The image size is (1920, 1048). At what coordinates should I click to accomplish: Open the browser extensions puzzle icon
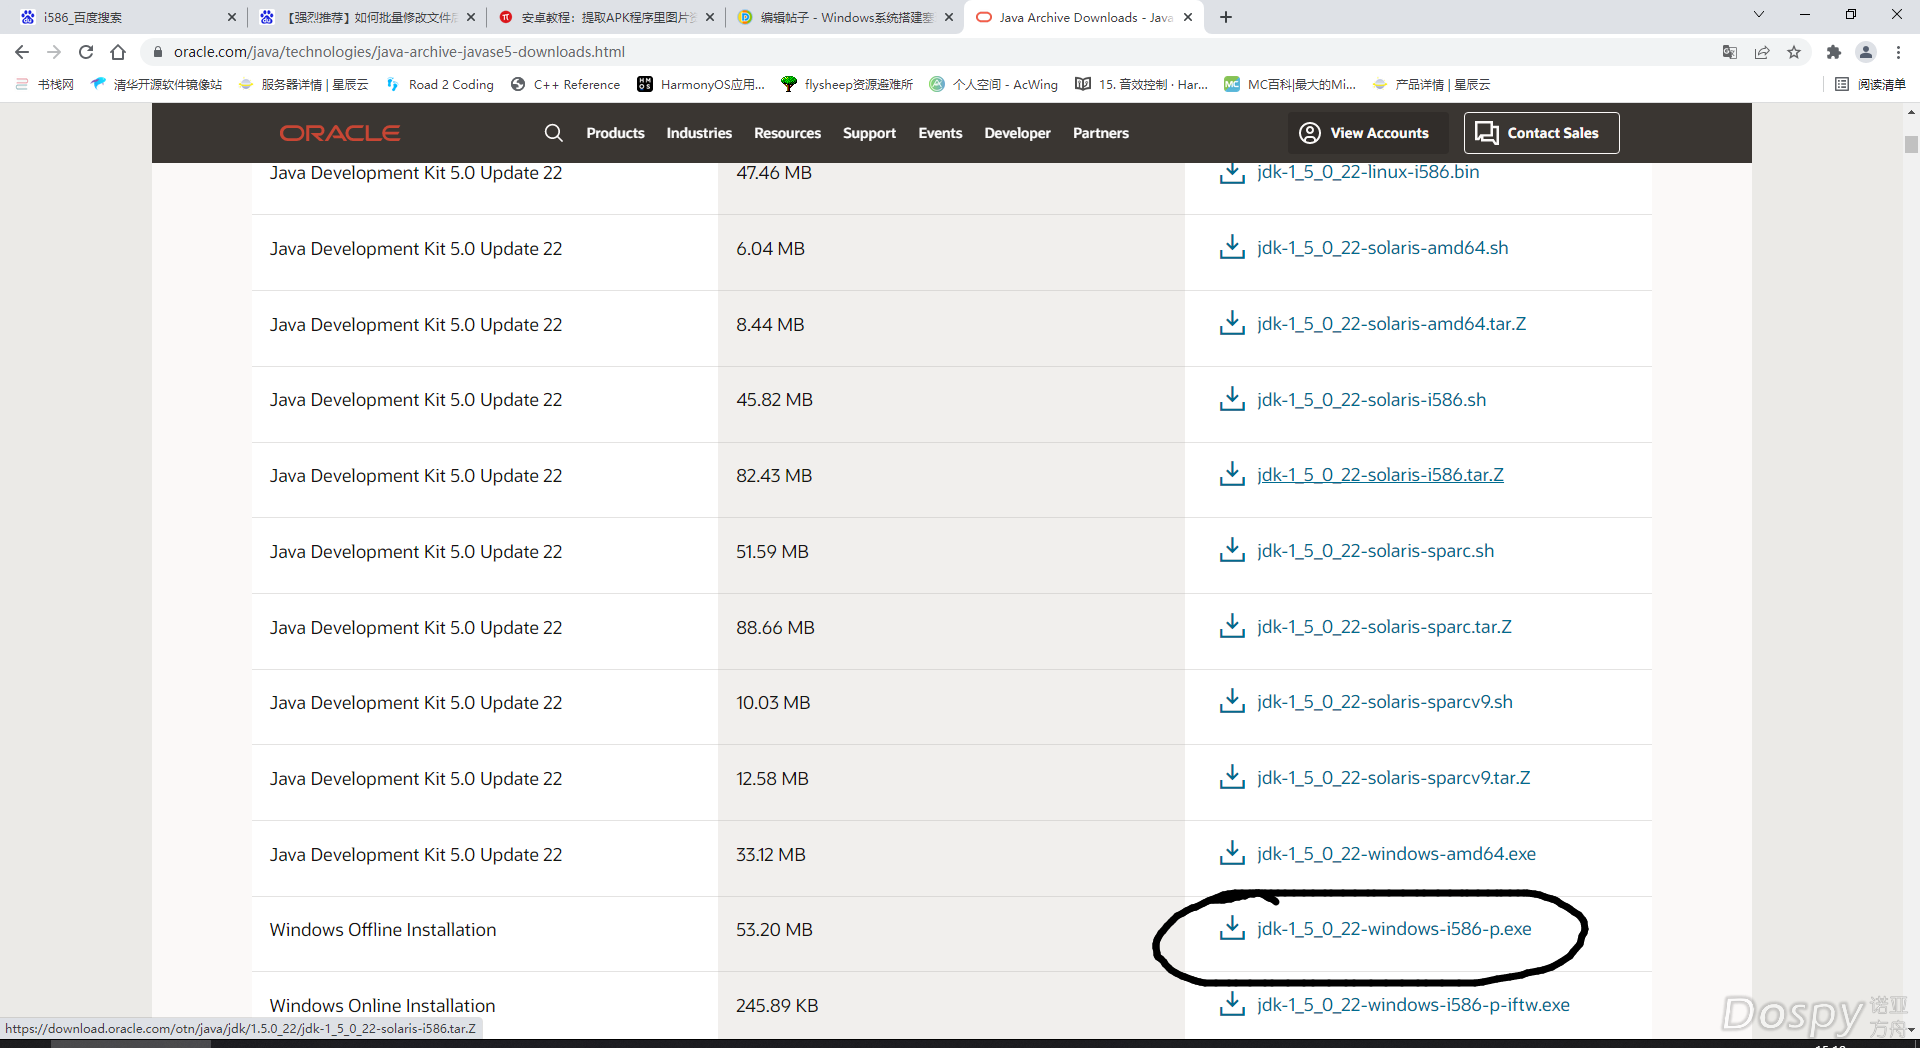[1833, 52]
